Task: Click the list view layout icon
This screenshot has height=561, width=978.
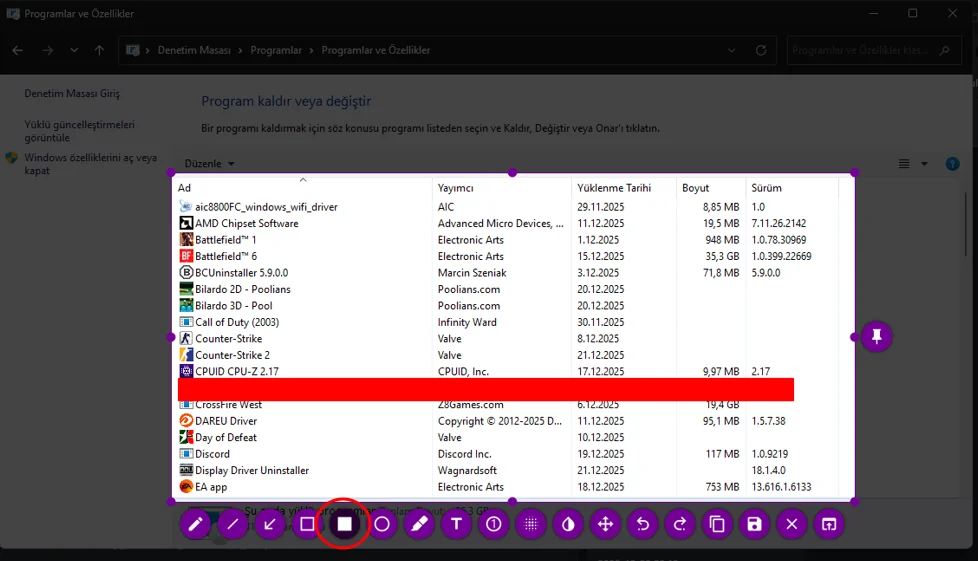Action: (904, 163)
